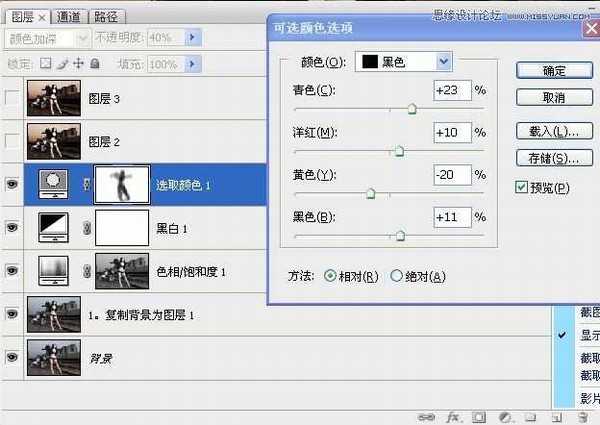Toggle the 预览(P) checkbox

point(522,187)
